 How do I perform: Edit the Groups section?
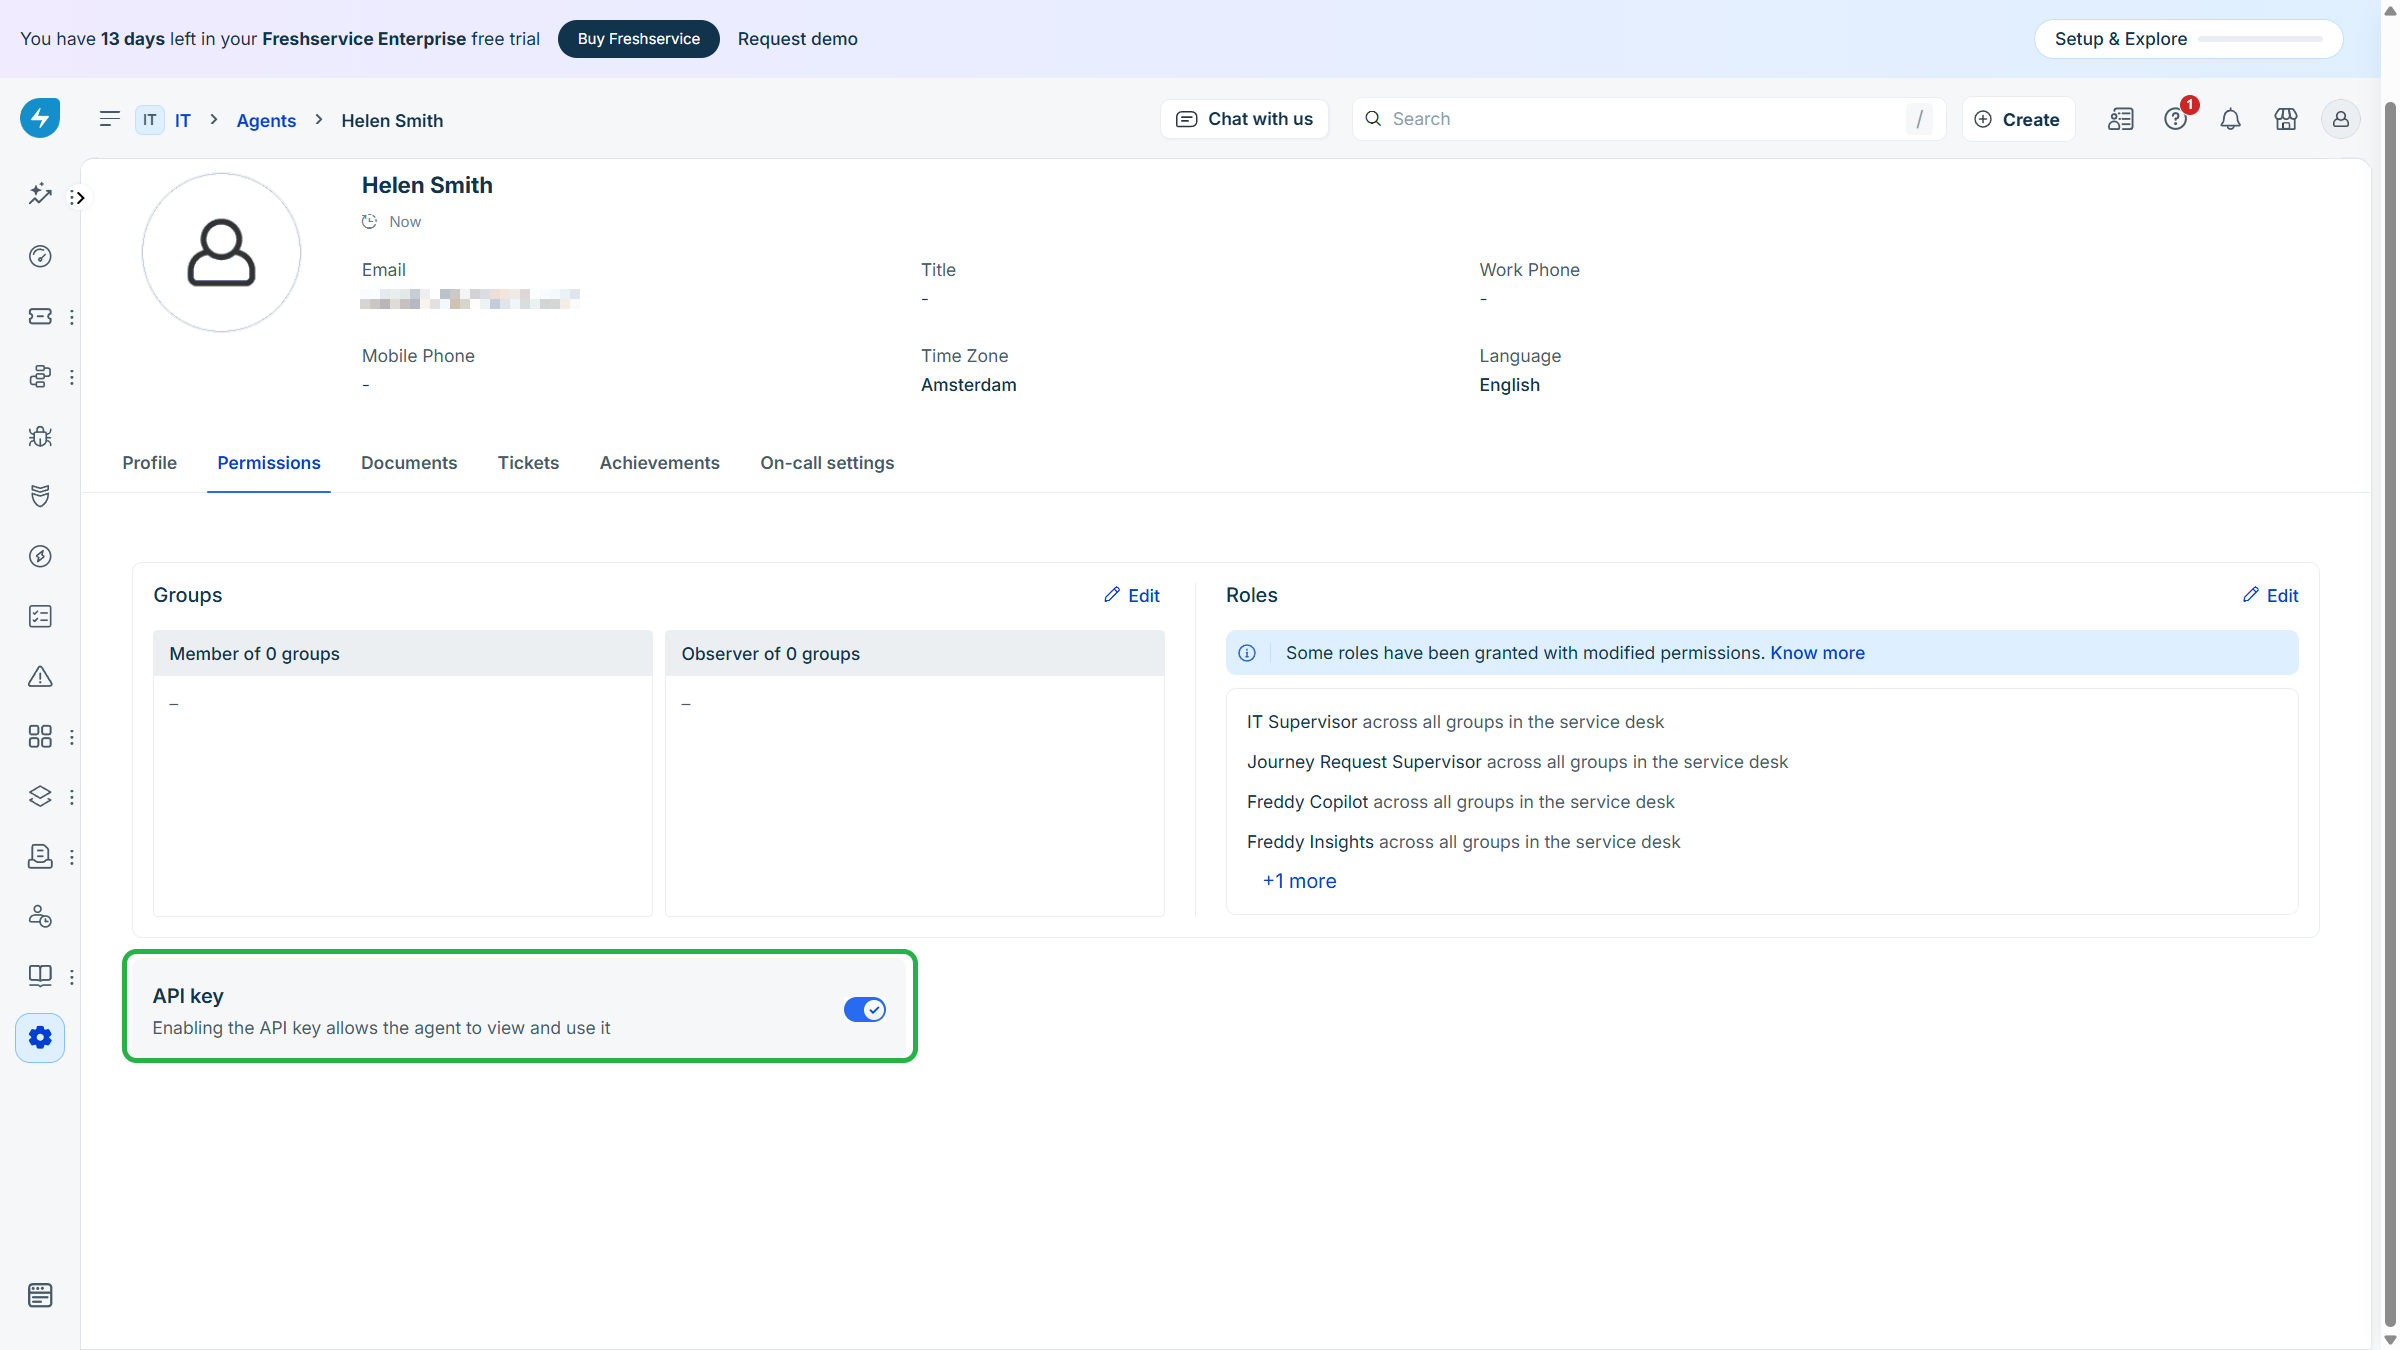tap(1132, 596)
